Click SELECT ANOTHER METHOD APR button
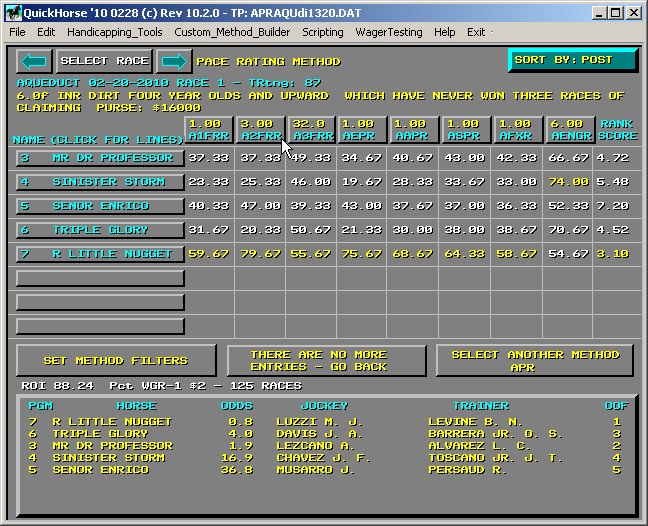The width and height of the screenshot is (648, 526). (536, 361)
